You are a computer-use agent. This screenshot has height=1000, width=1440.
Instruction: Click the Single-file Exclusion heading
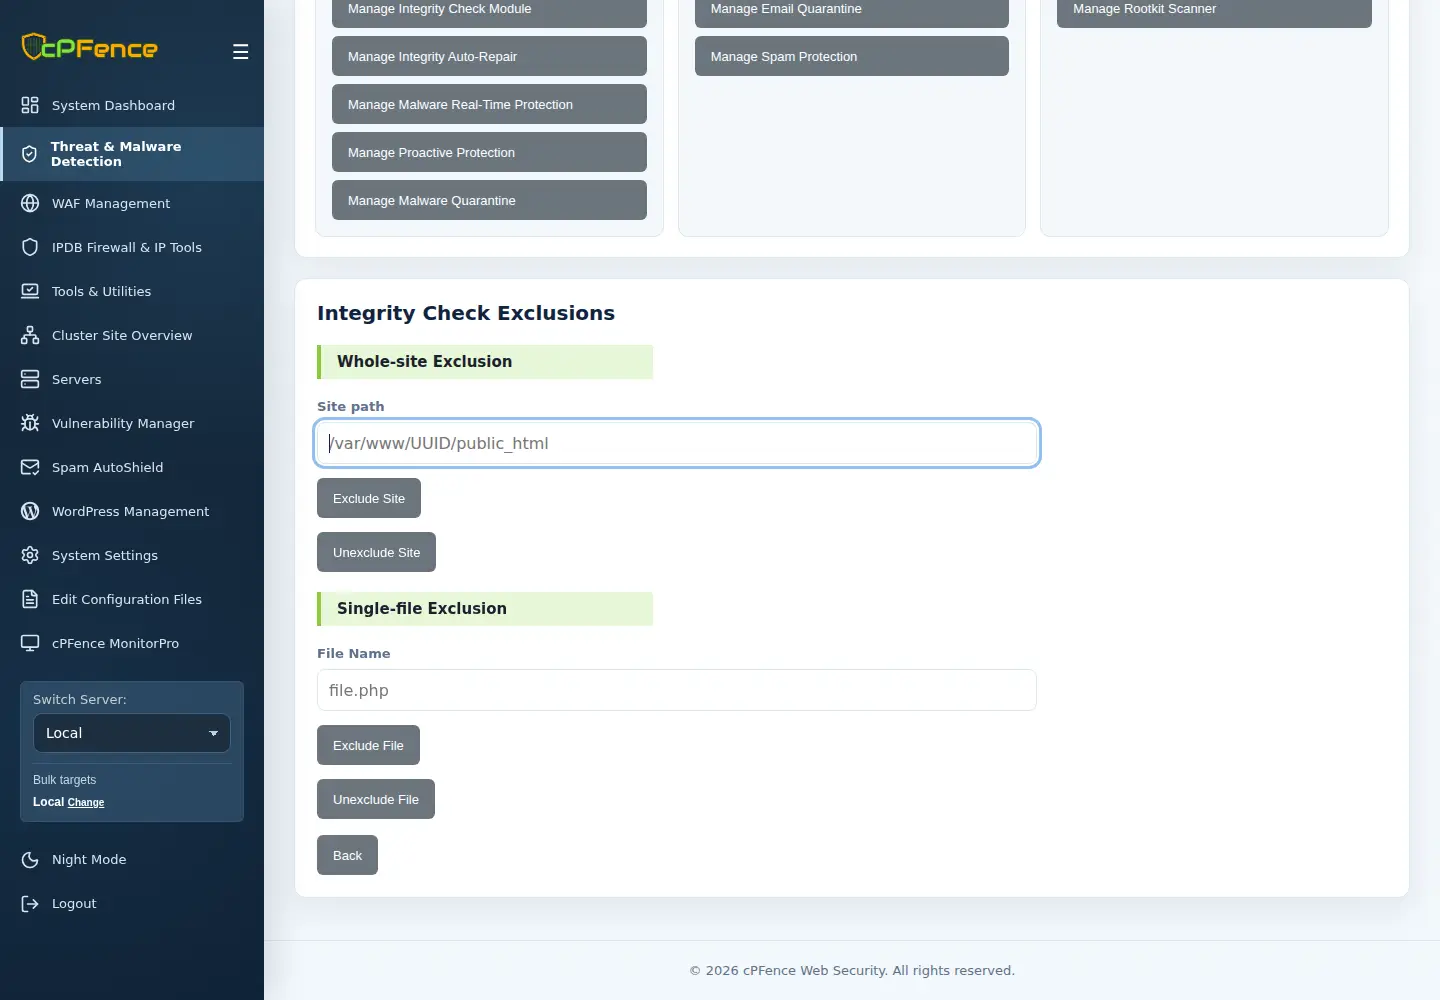(485, 609)
